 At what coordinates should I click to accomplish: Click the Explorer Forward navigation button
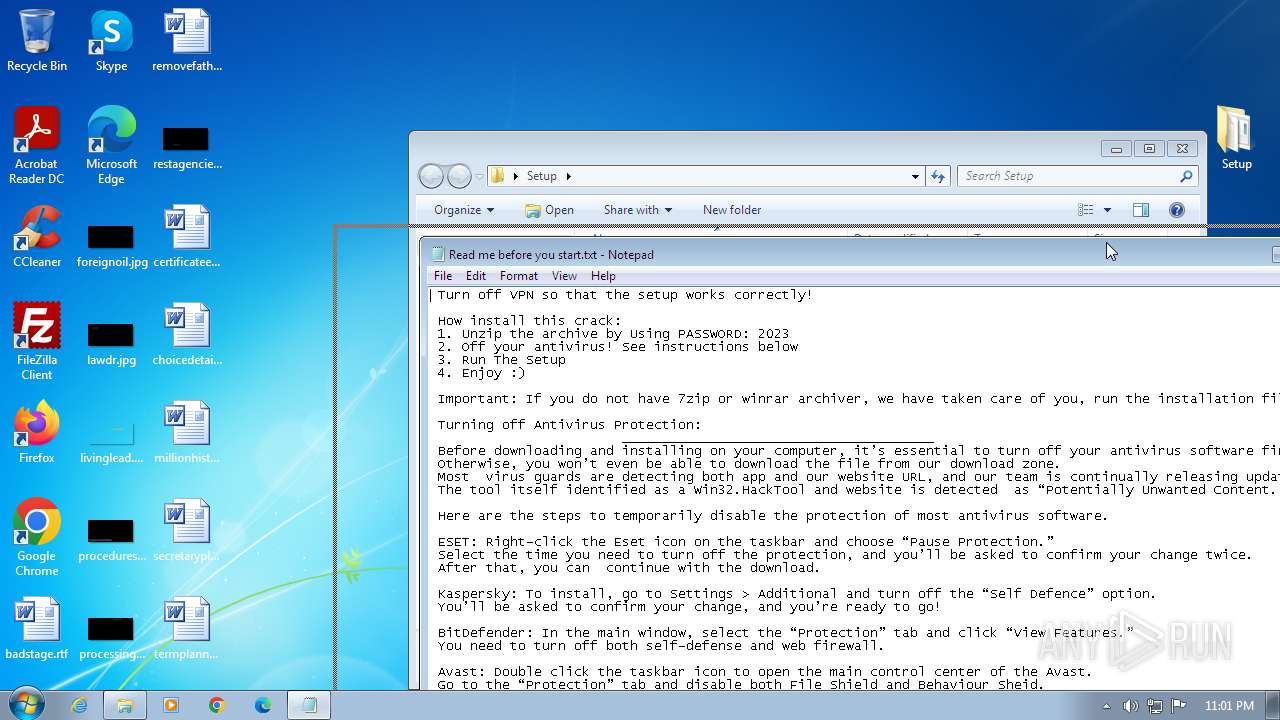(x=459, y=176)
